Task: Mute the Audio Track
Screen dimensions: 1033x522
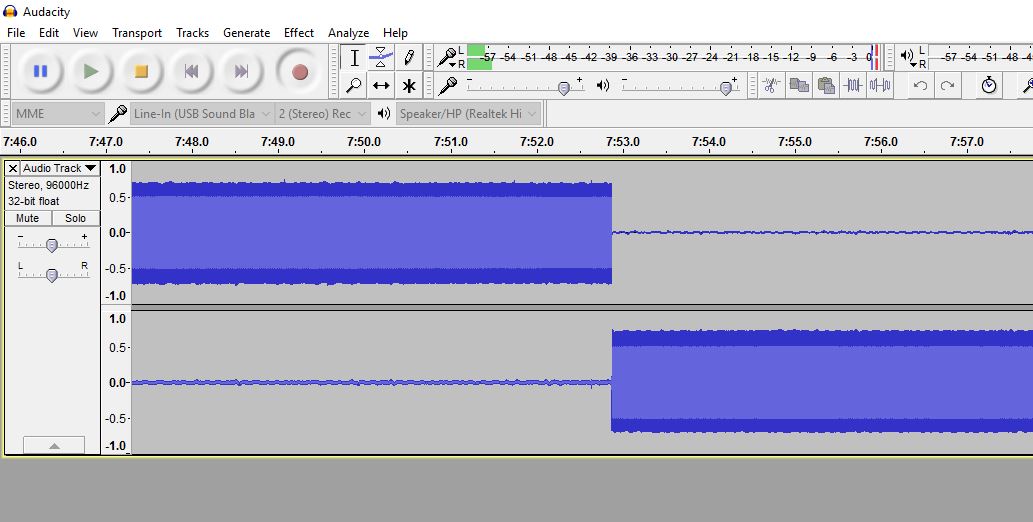Action: pos(28,218)
